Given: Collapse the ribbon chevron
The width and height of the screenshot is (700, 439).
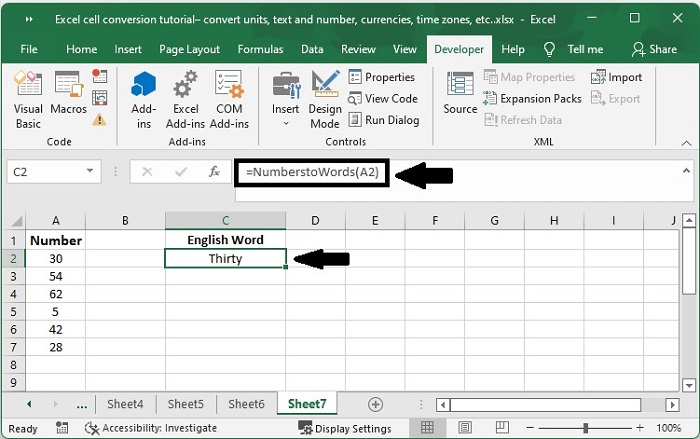Looking at the screenshot, I should click(x=687, y=143).
